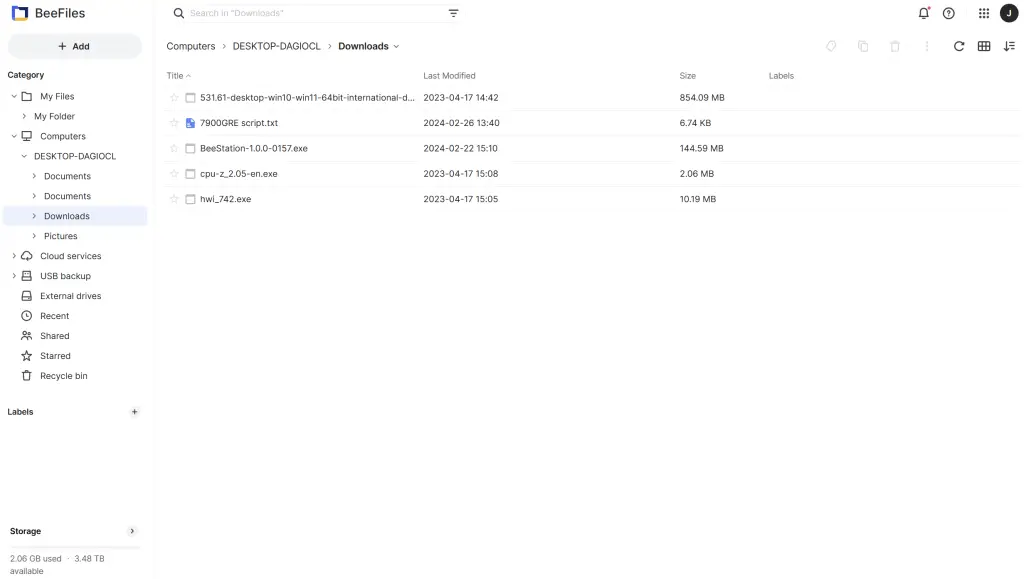Open the search filter options icon
Screen dimensions: 1024x579
[453, 13]
